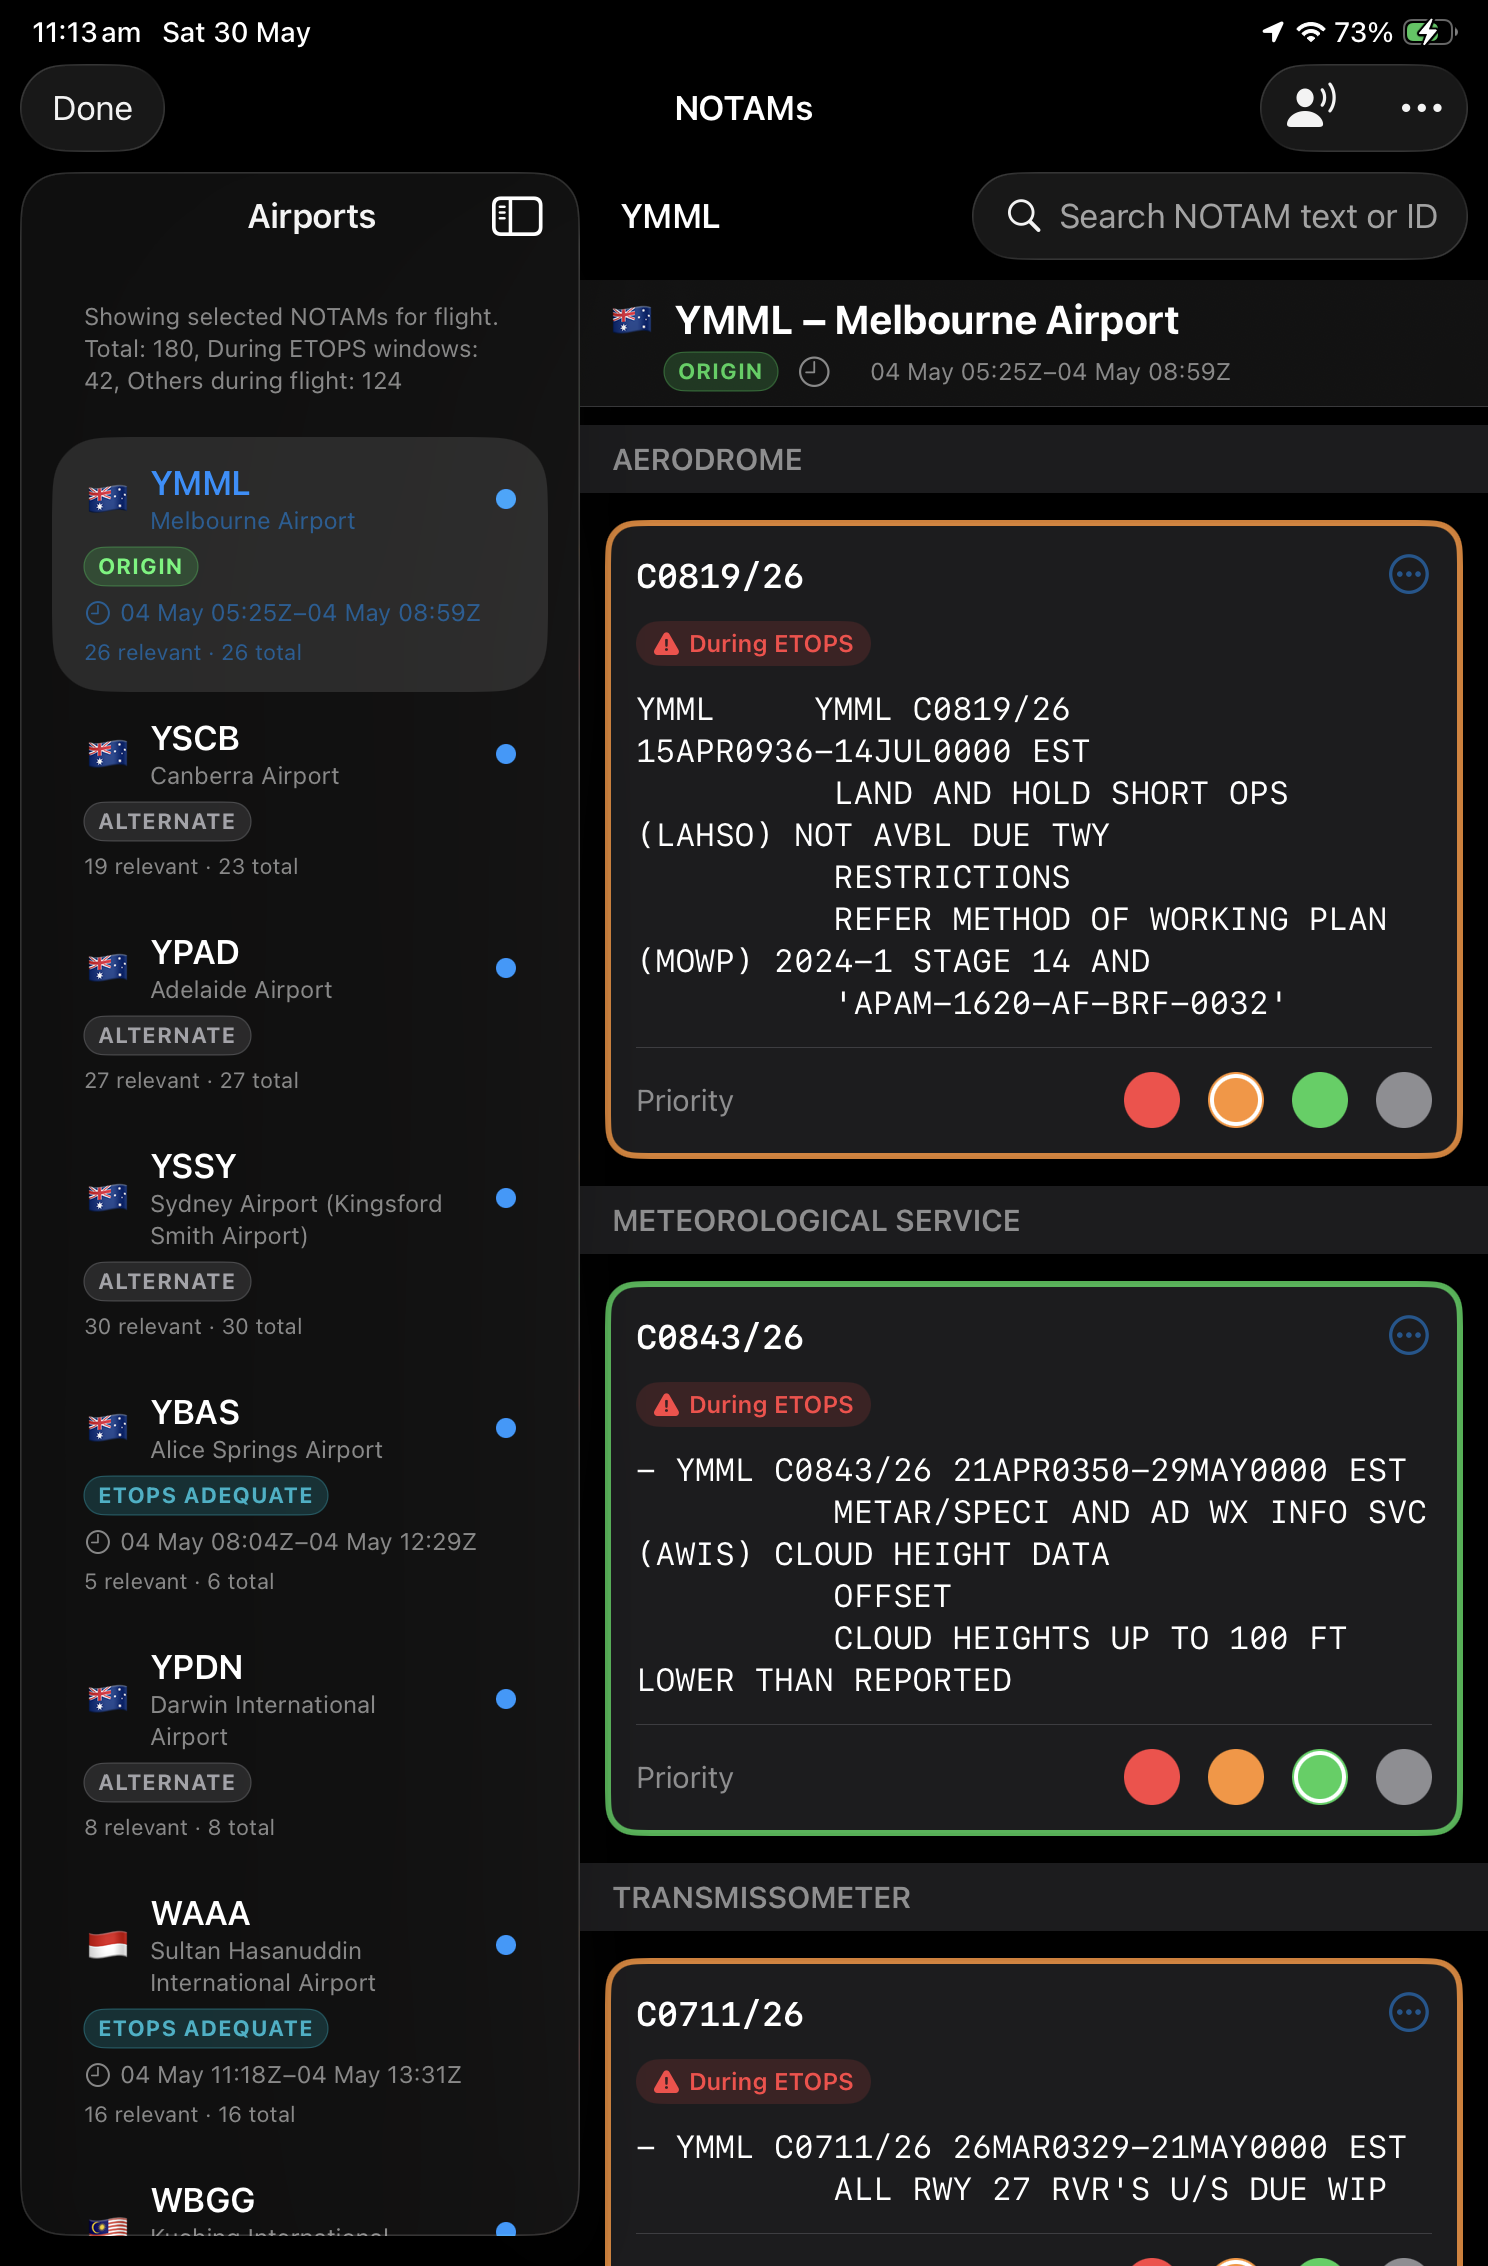
Task: Select the METEOROLOGICAL SERVICE section header
Action: click(1034, 1221)
